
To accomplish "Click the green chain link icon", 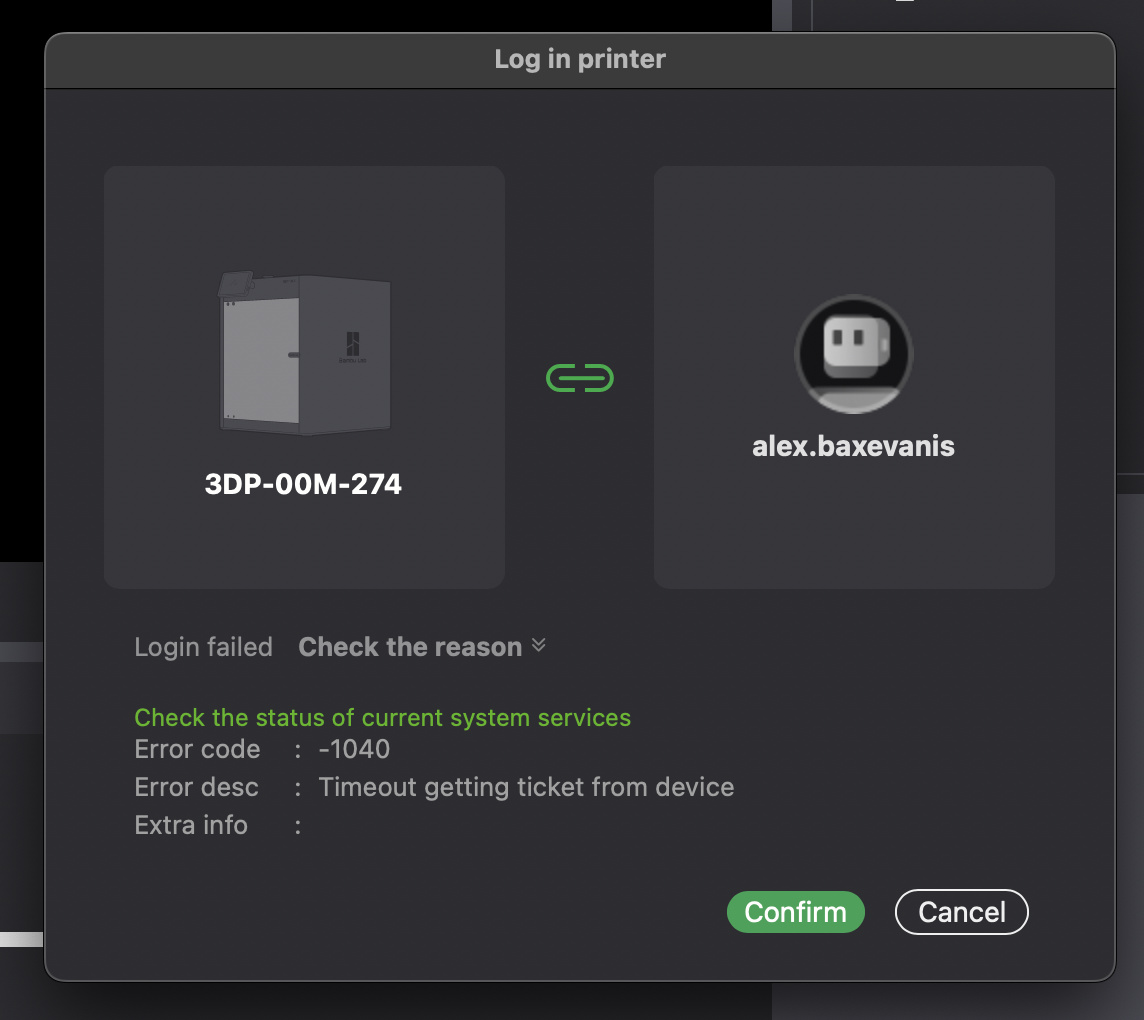I will click(x=579, y=378).
